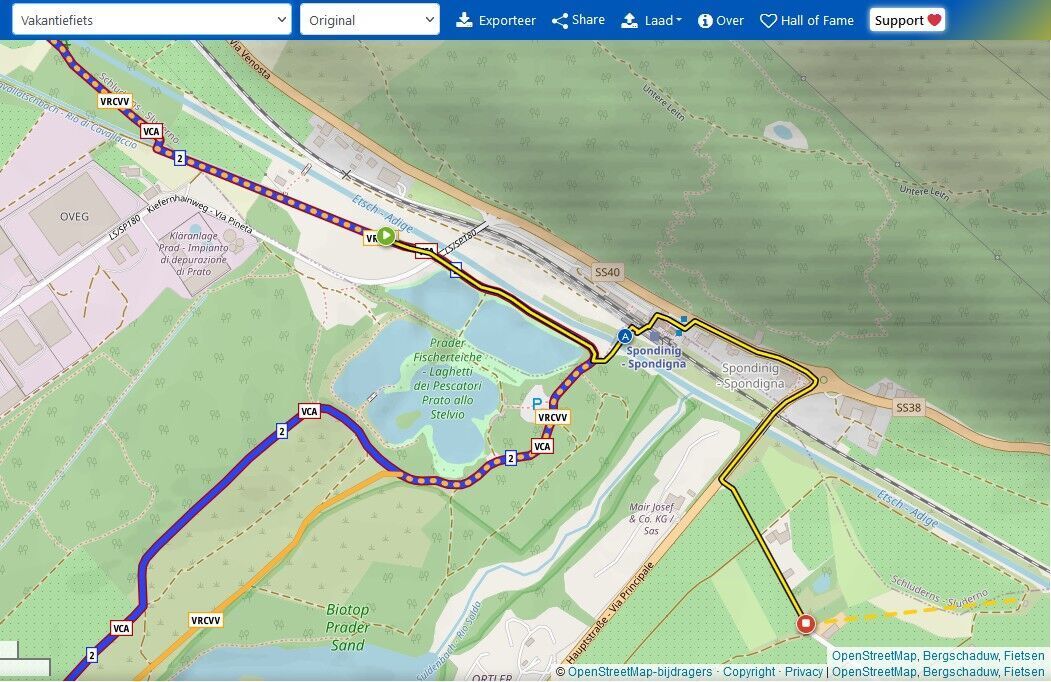Click the Spondinig train station icon
Screen dimensions: 1051x682
(625, 337)
